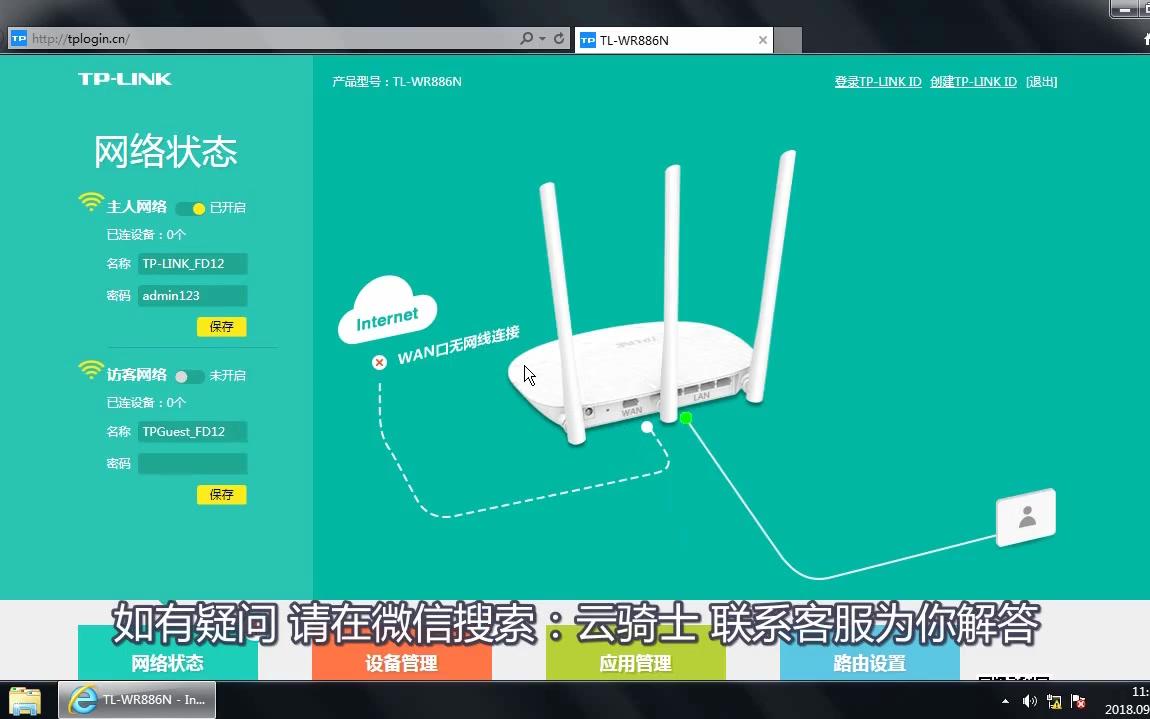Enable the 访客网络 toggle switch
The image size is (1150, 719).
(x=189, y=375)
